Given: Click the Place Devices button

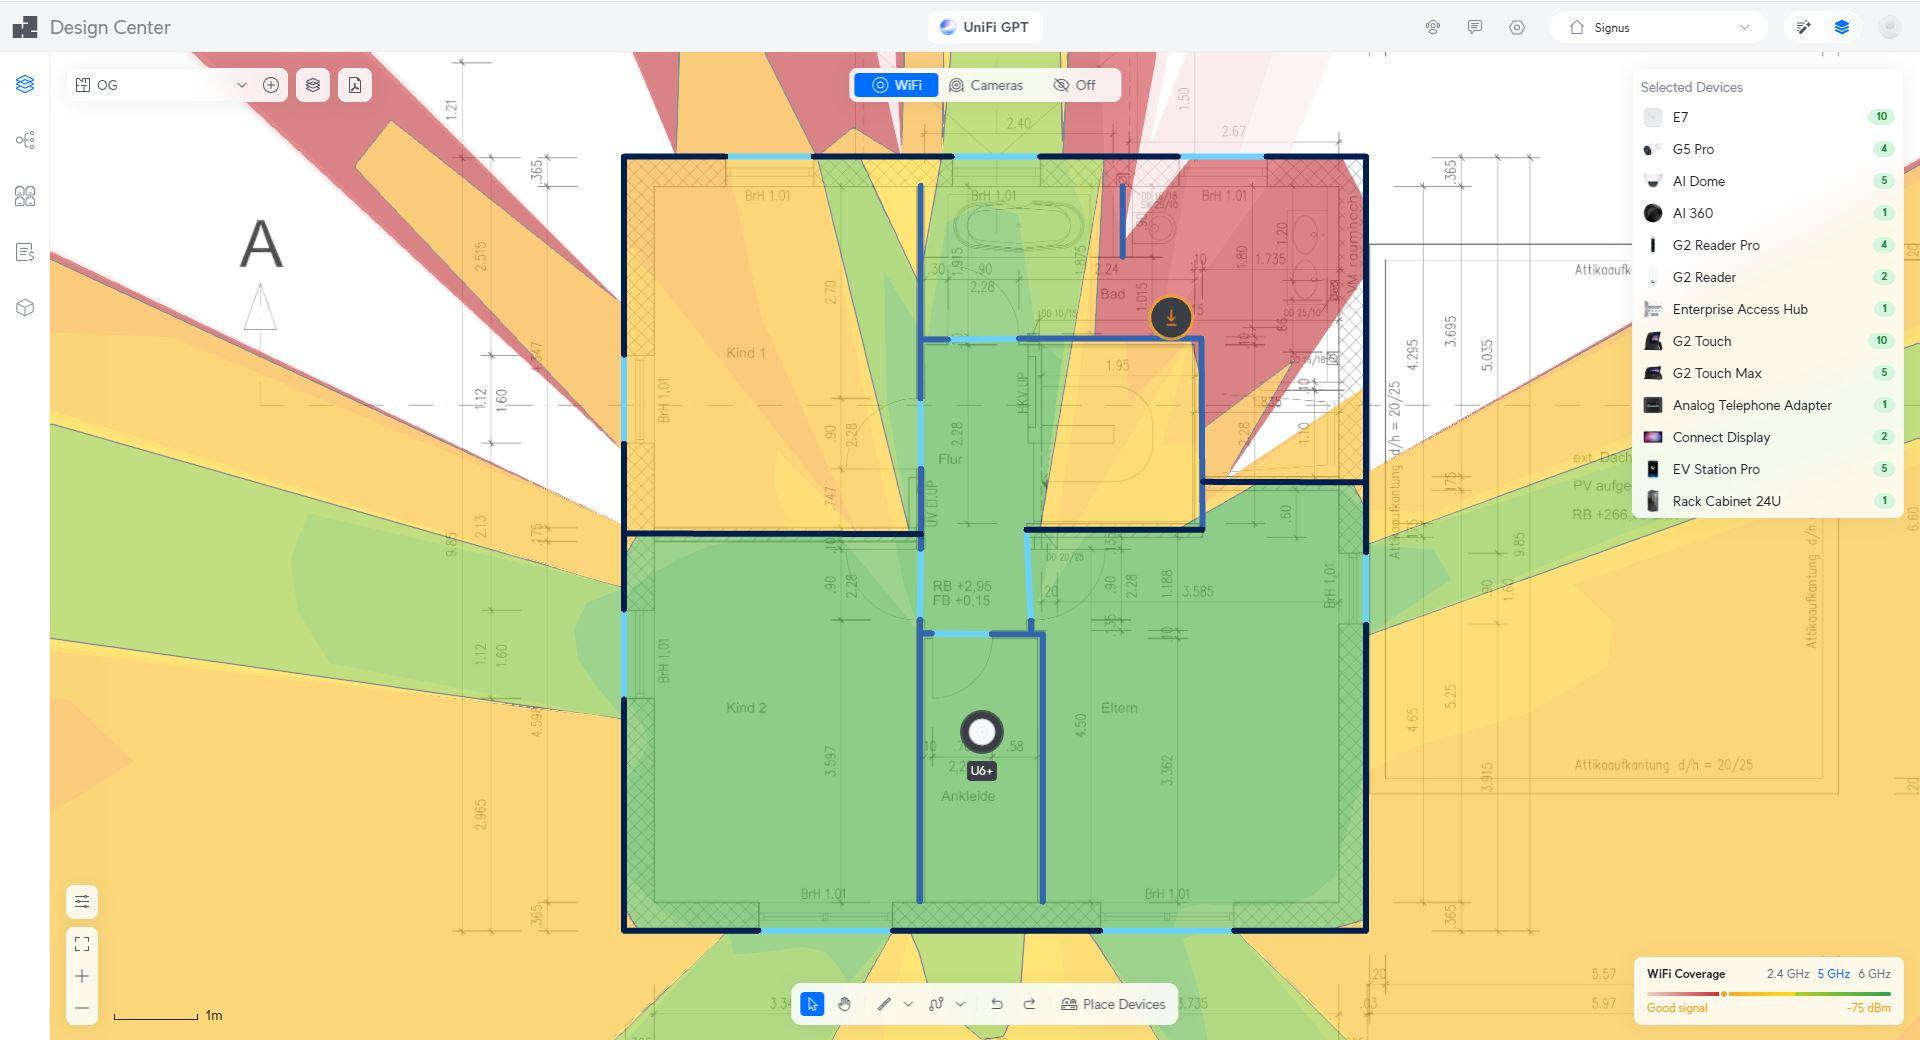Looking at the screenshot, I should pyautogui.click(x=1113, y=1004).
